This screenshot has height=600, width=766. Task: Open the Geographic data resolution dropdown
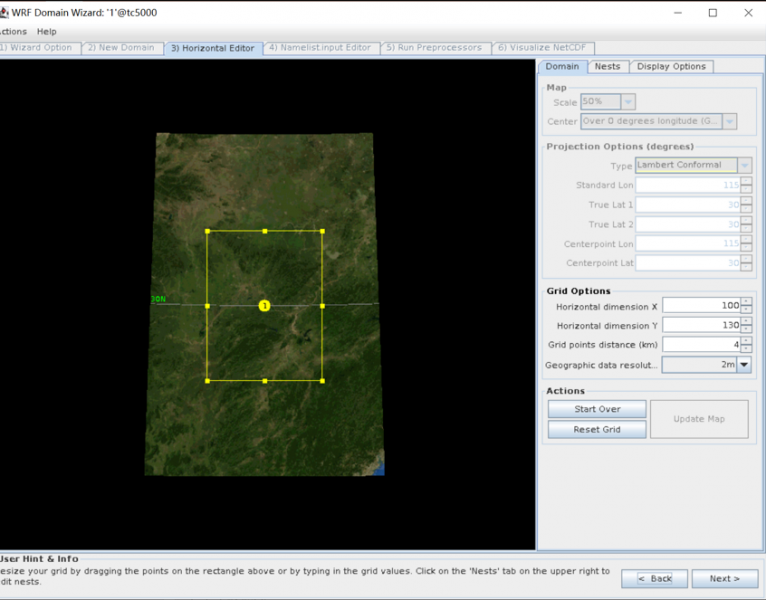744,365
